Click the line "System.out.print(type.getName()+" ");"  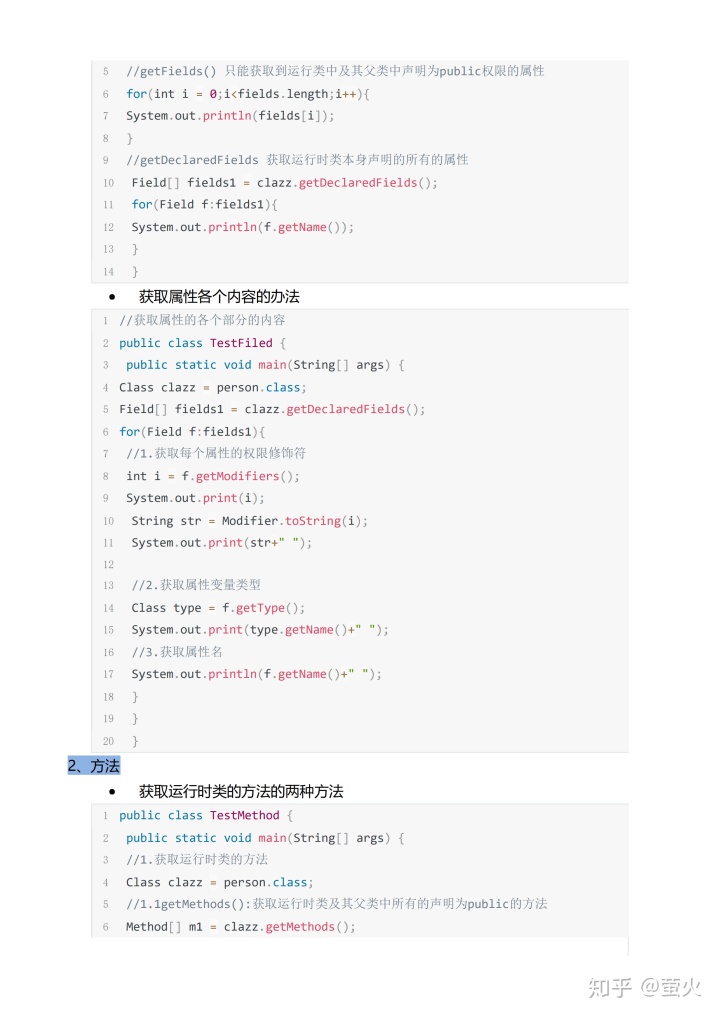pyautogui.click(x=260, y=630)
